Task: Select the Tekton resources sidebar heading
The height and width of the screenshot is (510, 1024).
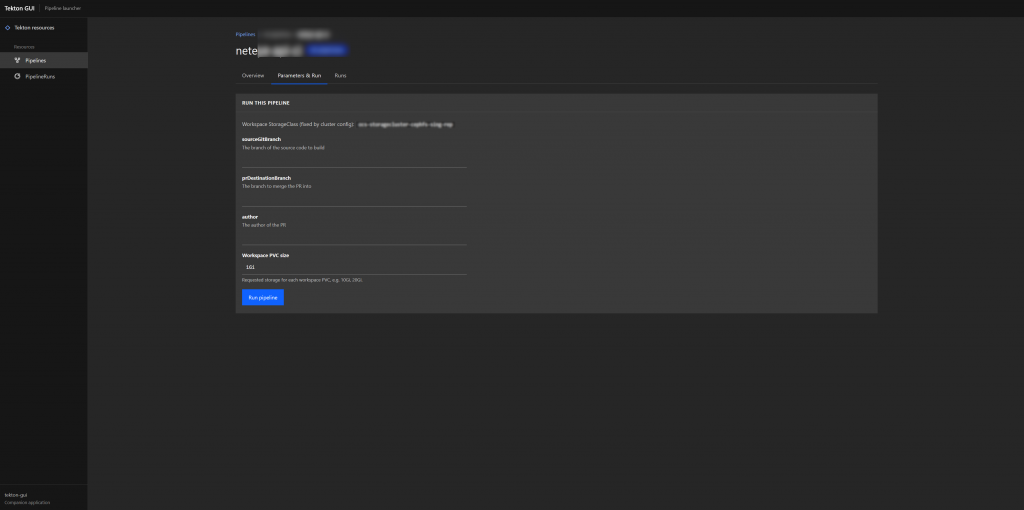Action: coord(34,27)
